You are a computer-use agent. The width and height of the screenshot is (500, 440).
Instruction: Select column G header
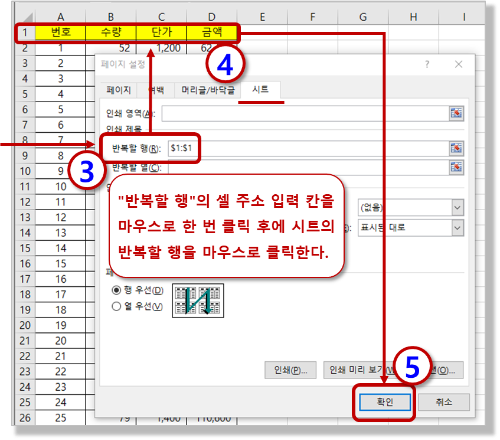coord(363,17)
